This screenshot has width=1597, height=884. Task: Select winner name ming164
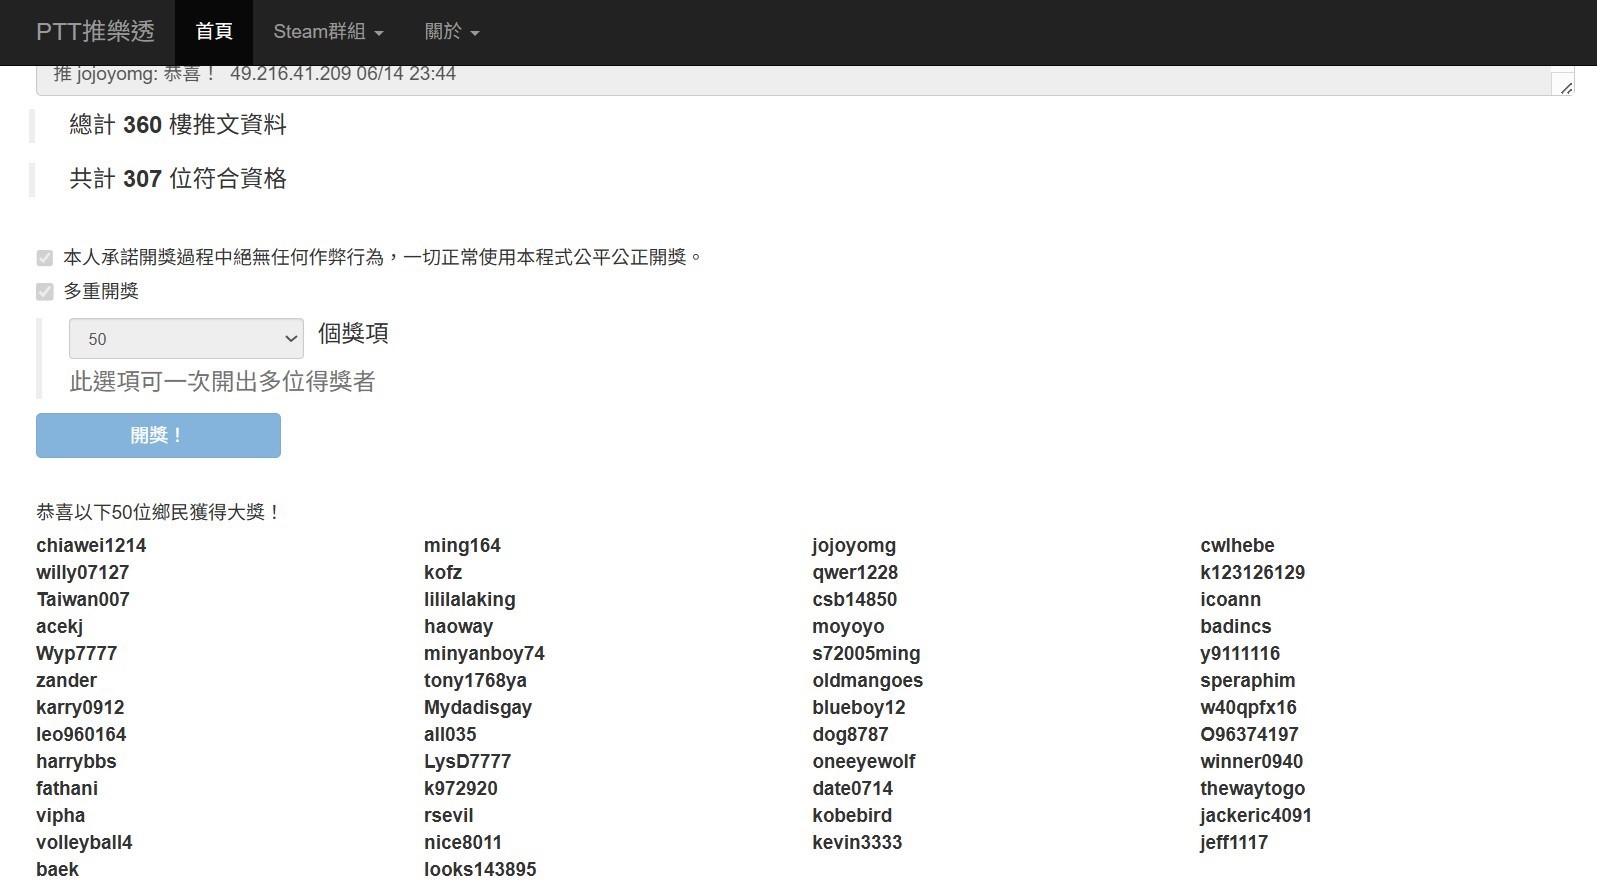click(x=462, y=546)
